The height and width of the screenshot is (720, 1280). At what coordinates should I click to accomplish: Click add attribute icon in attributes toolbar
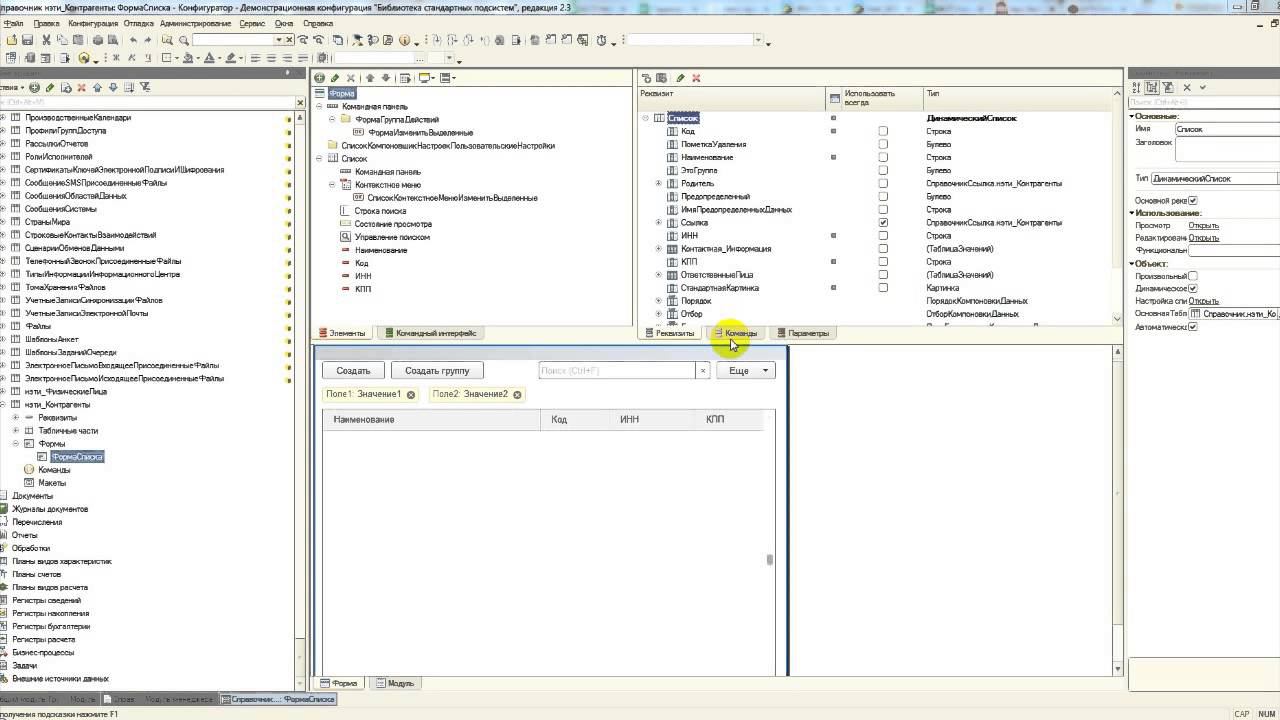[646, 78]
